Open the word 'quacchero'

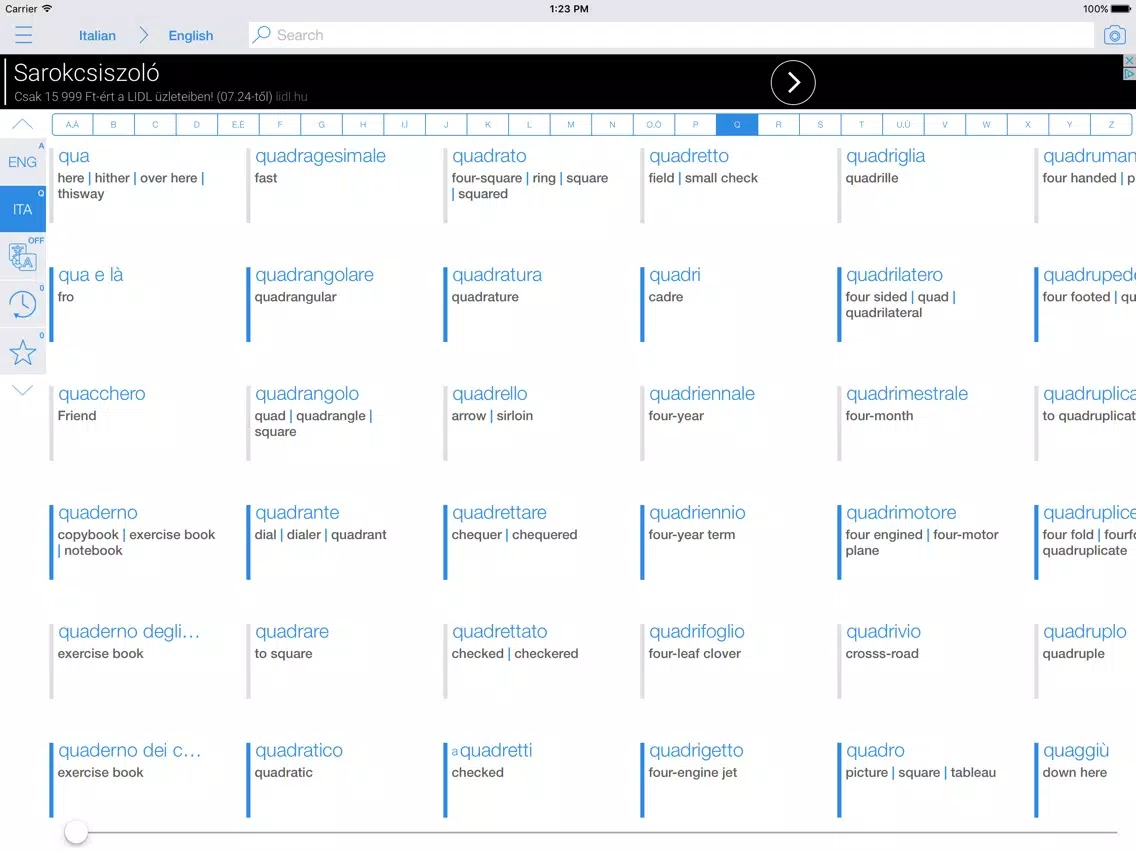tap(101, 393)
